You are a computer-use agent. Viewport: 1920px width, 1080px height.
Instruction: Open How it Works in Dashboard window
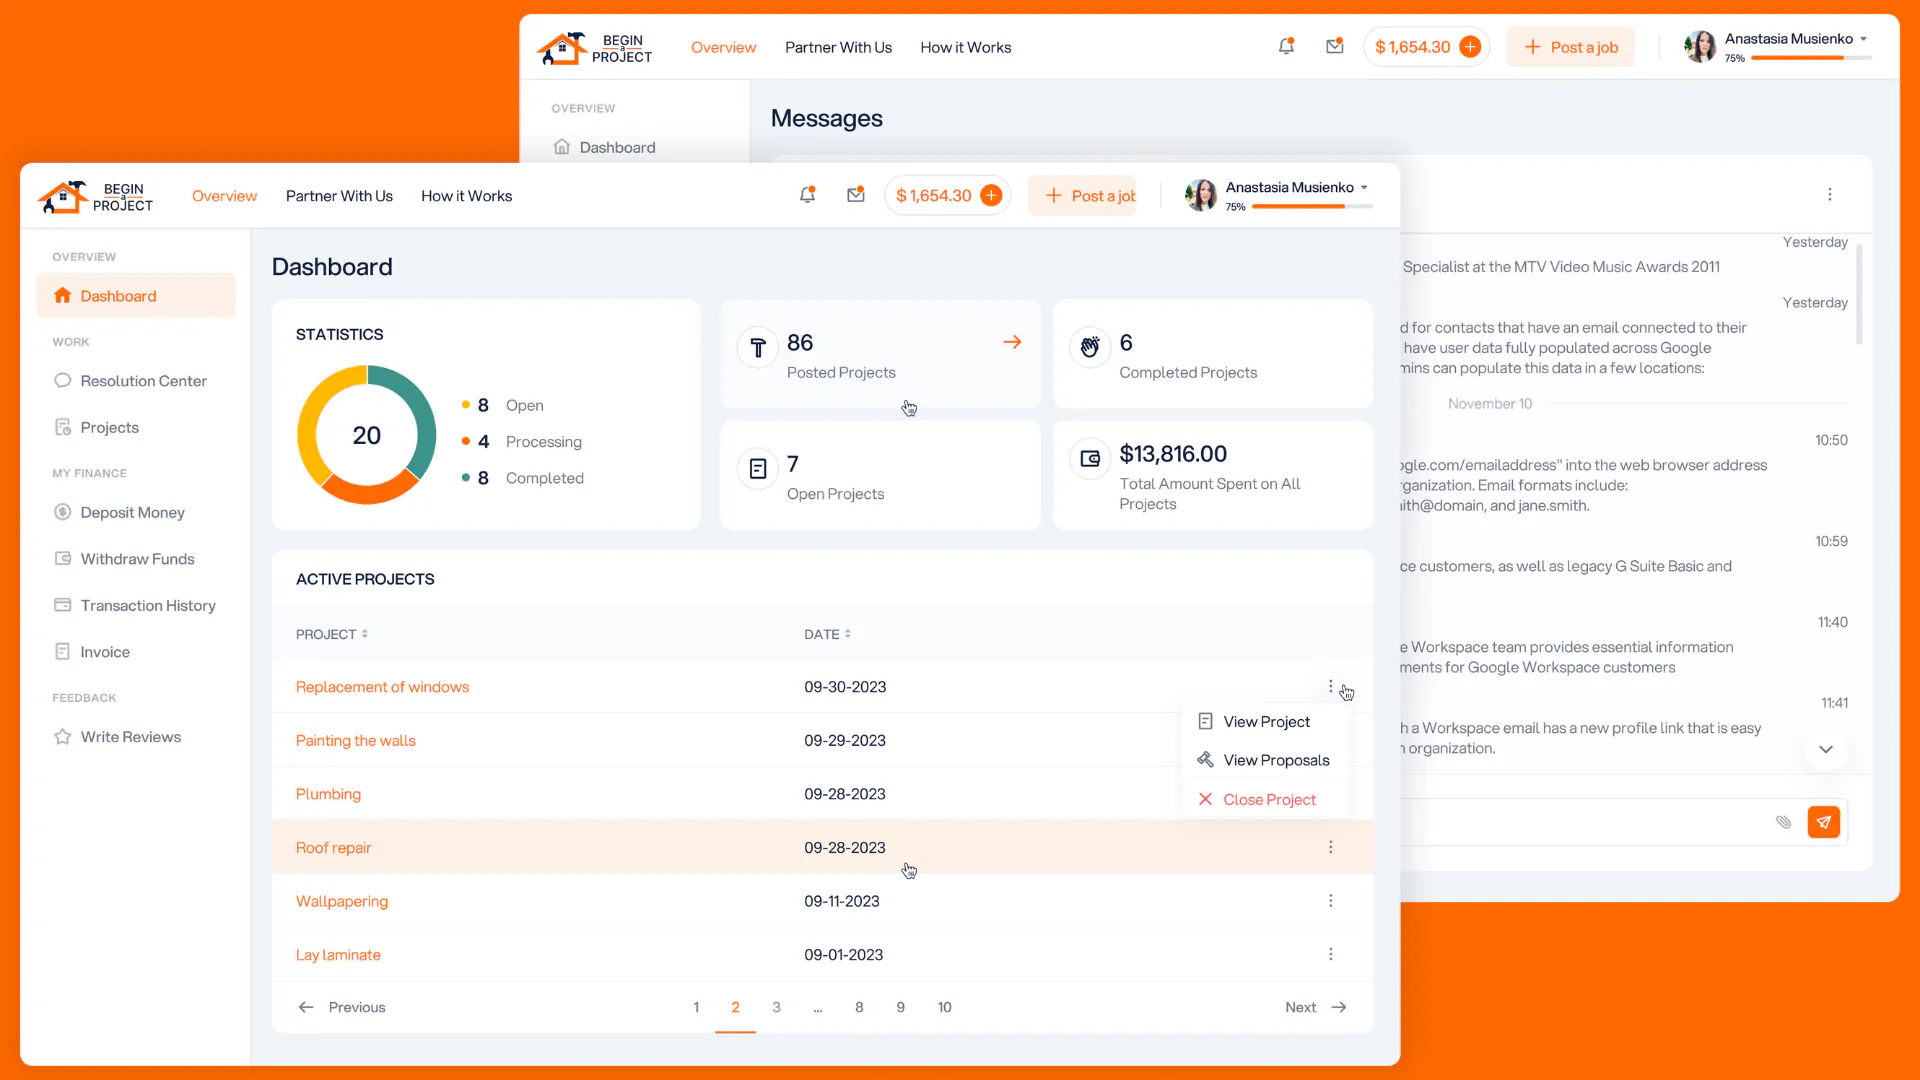pyautogui.click(x=466, y=196)
